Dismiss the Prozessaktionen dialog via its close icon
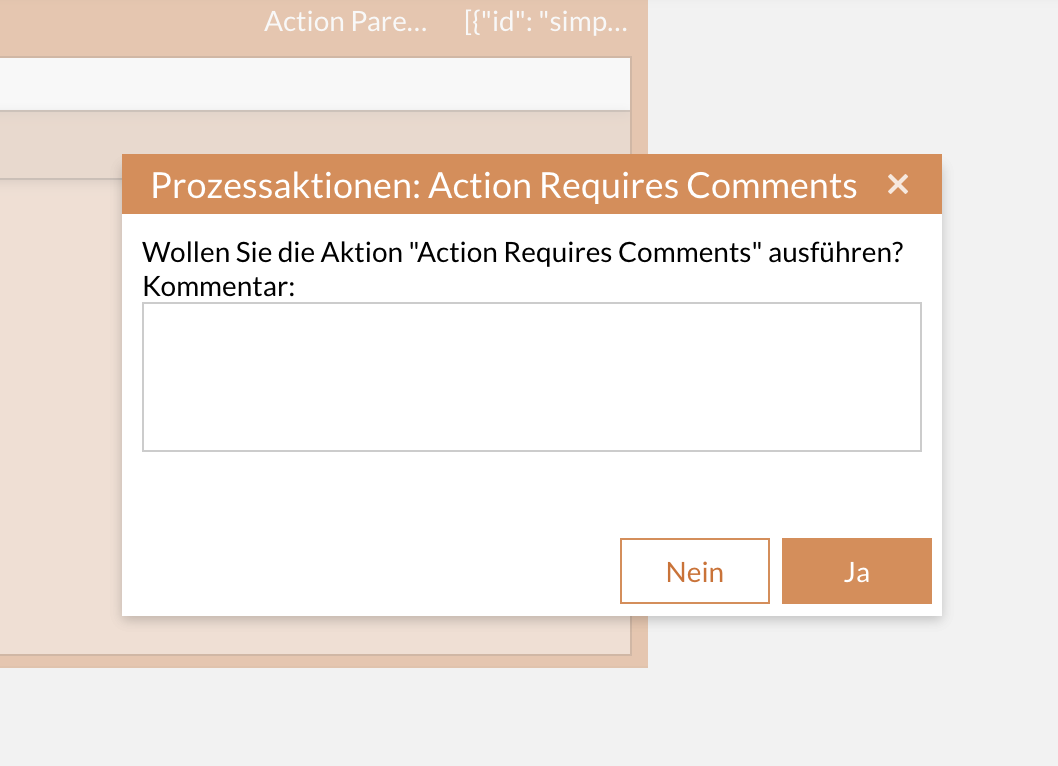This screenshot has height=766, width=1058. pyautogui.click(x=897, y=184)
